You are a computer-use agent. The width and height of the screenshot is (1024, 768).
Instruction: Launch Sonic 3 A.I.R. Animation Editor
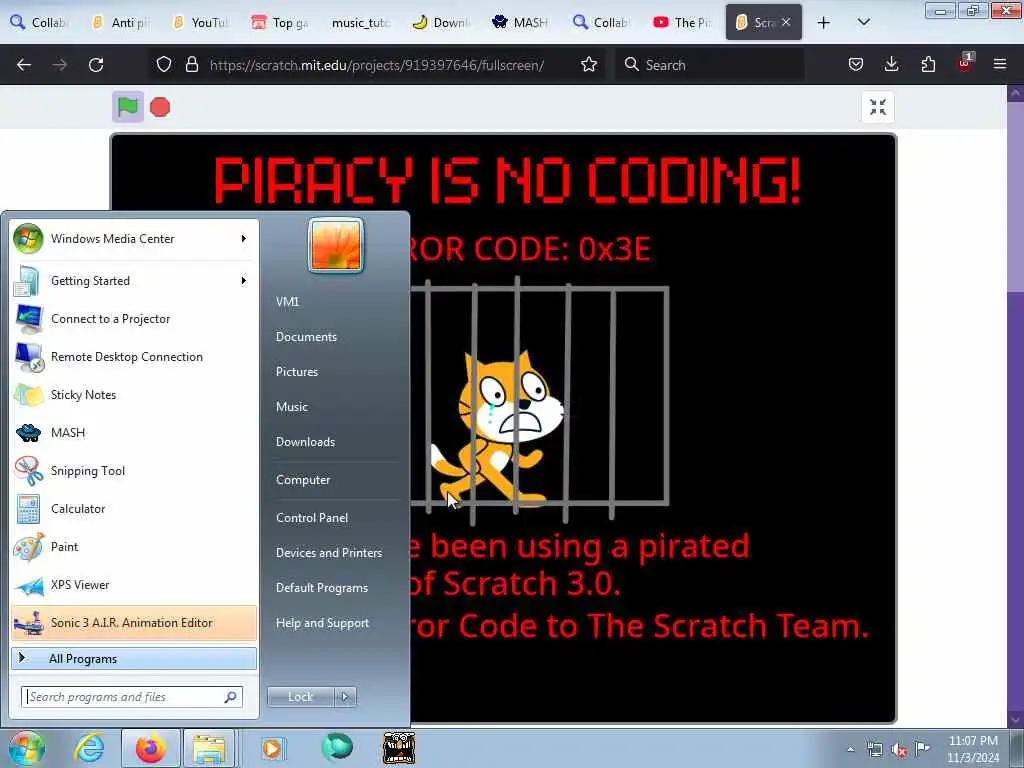[134, 622]
